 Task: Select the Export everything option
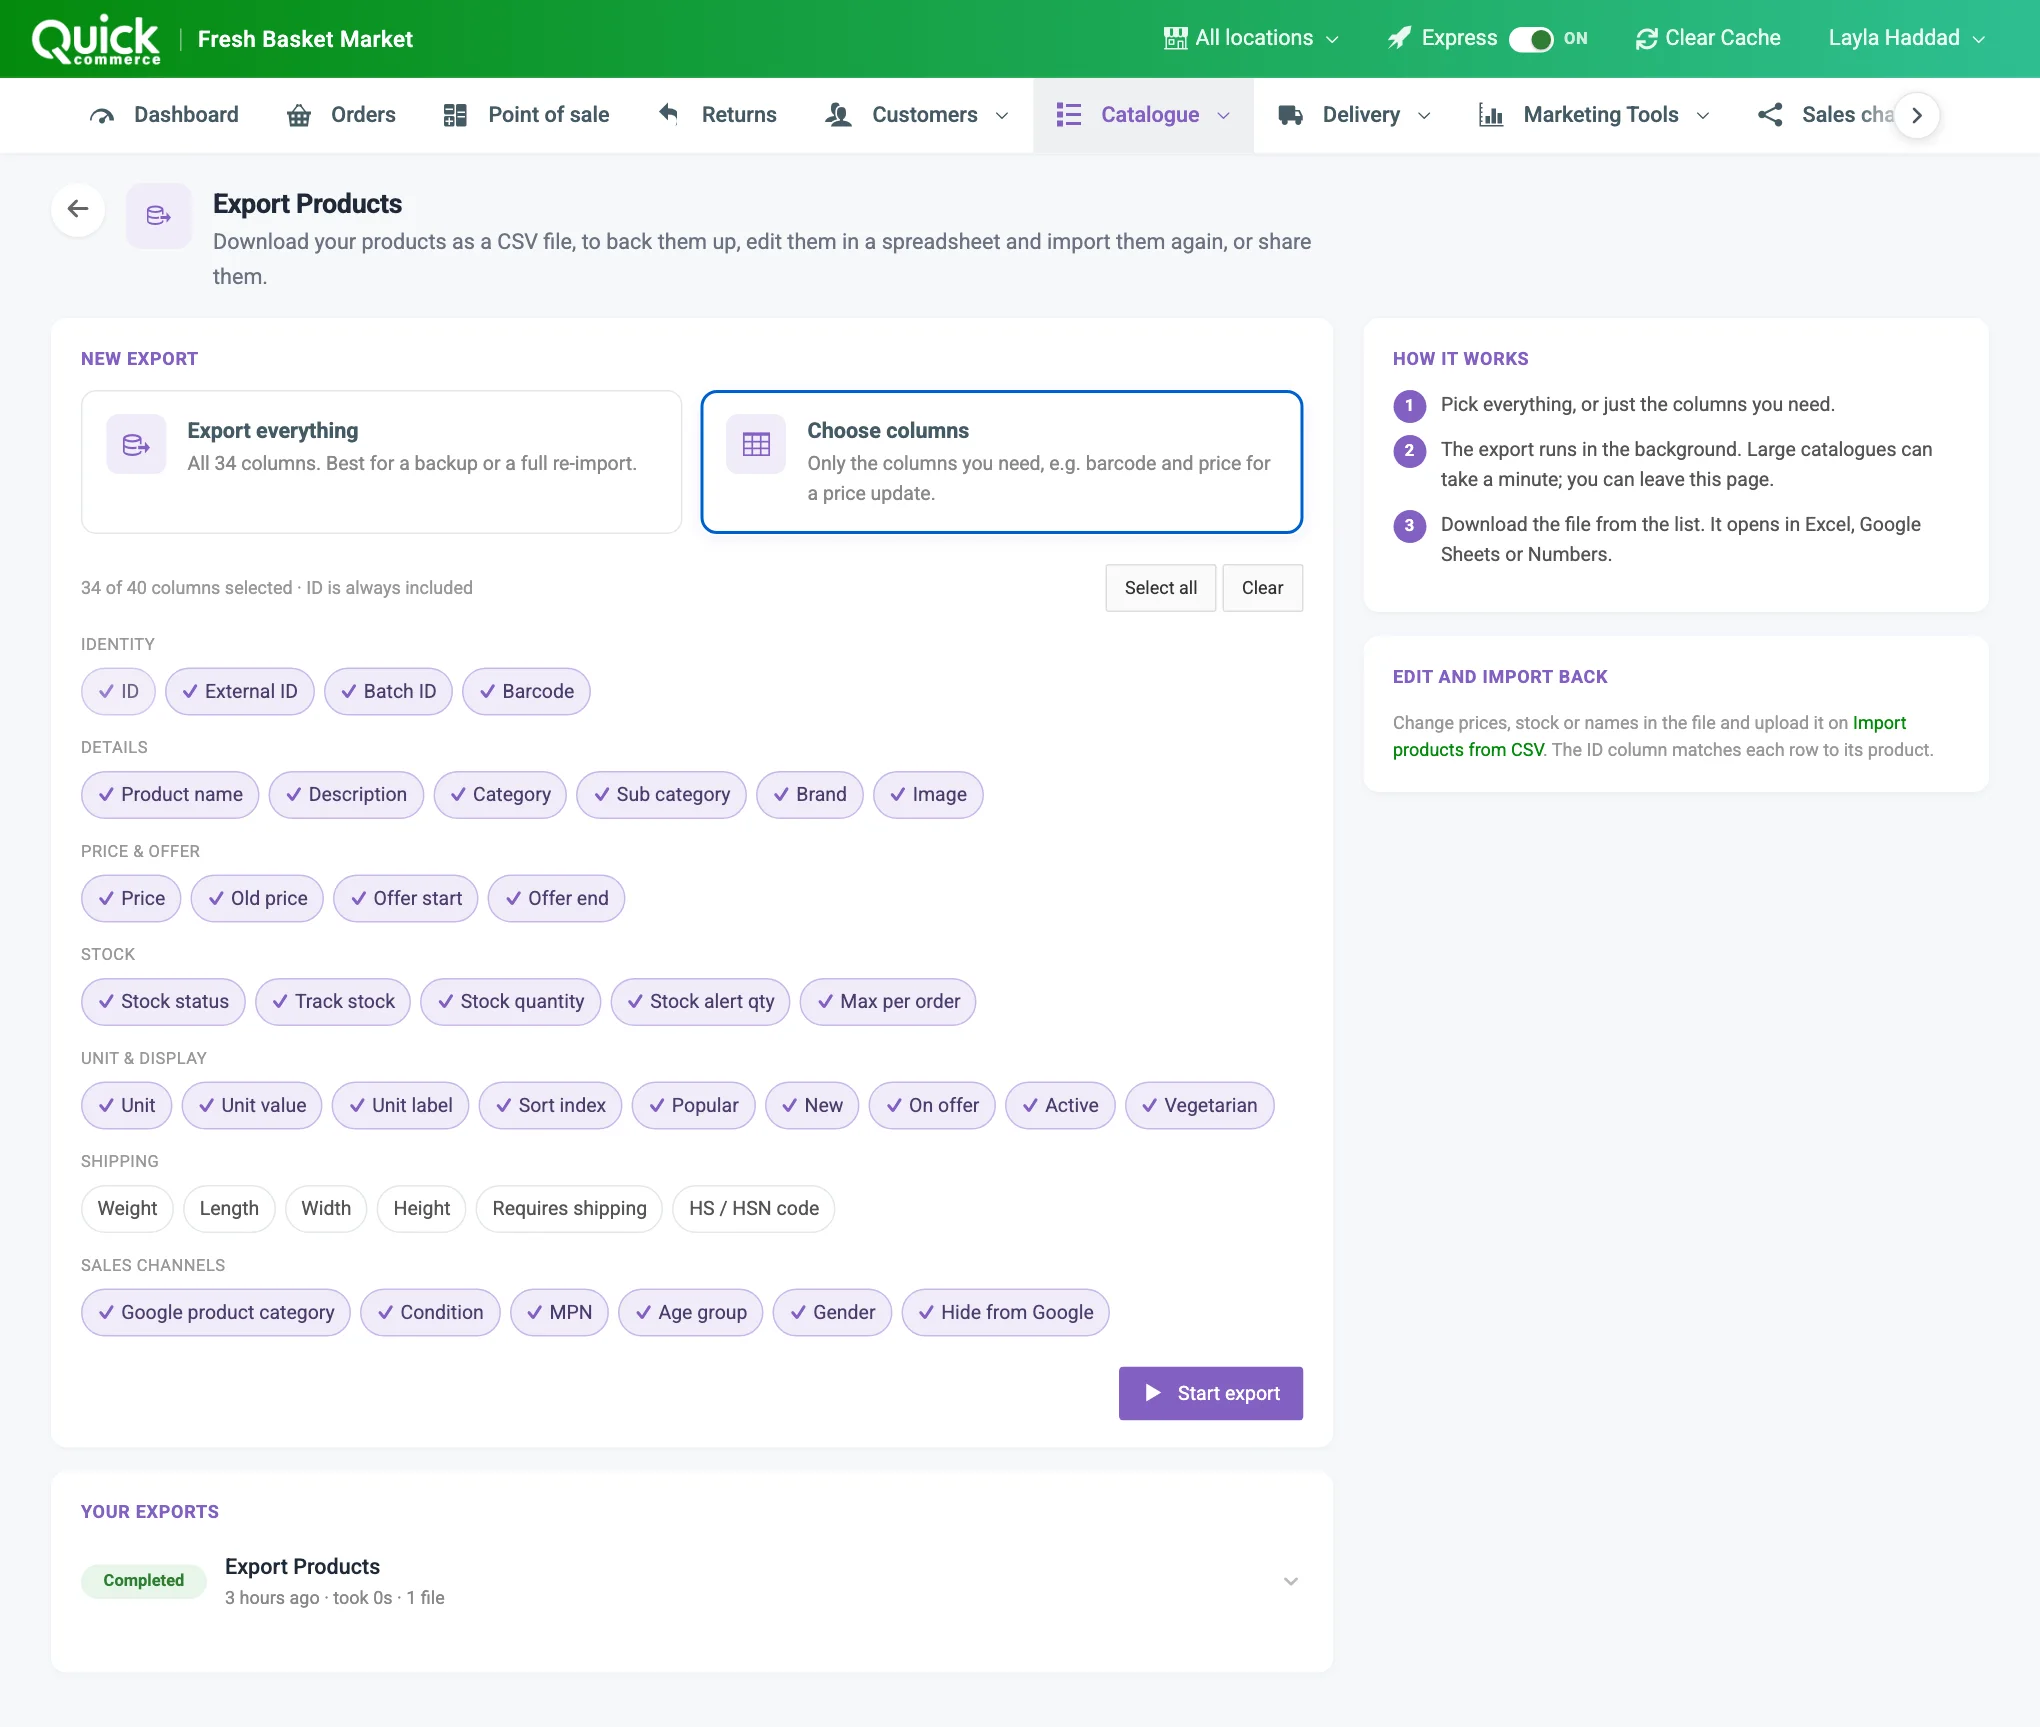[382, 462]
